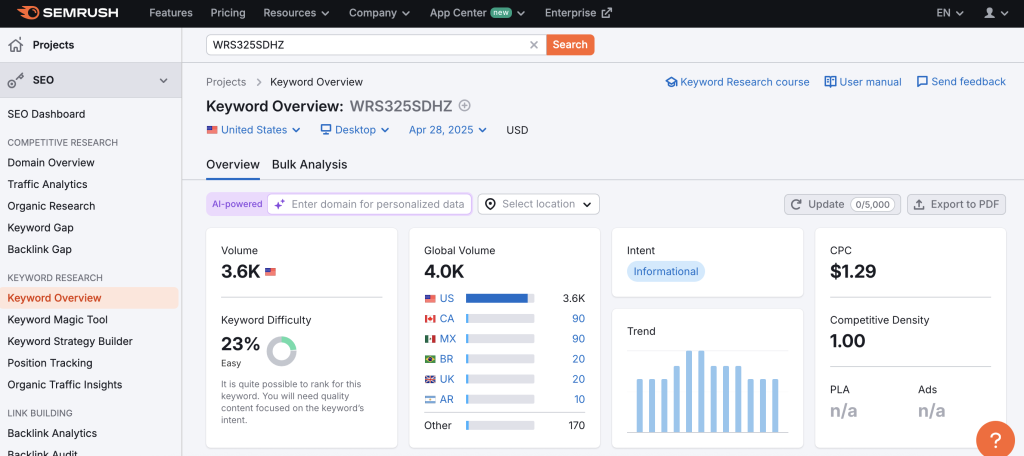
Task: Click Projects in the breadcrumb
Action: coord(226,82)
